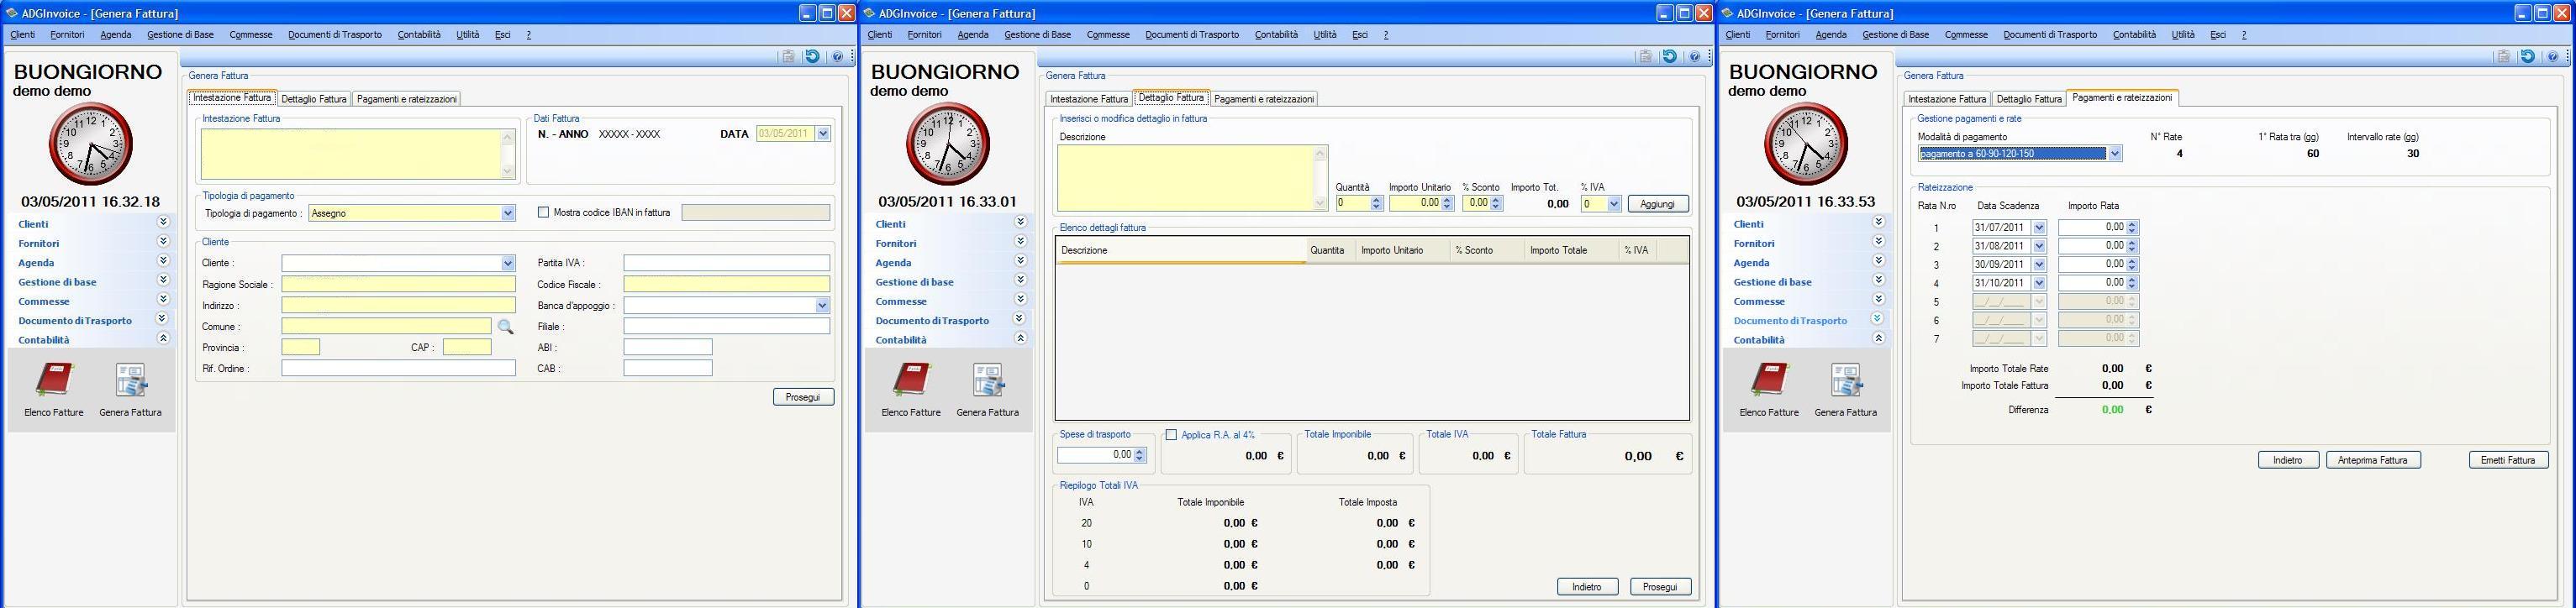Expand the Banca d'appoggio dropdown

pos(822,306)
